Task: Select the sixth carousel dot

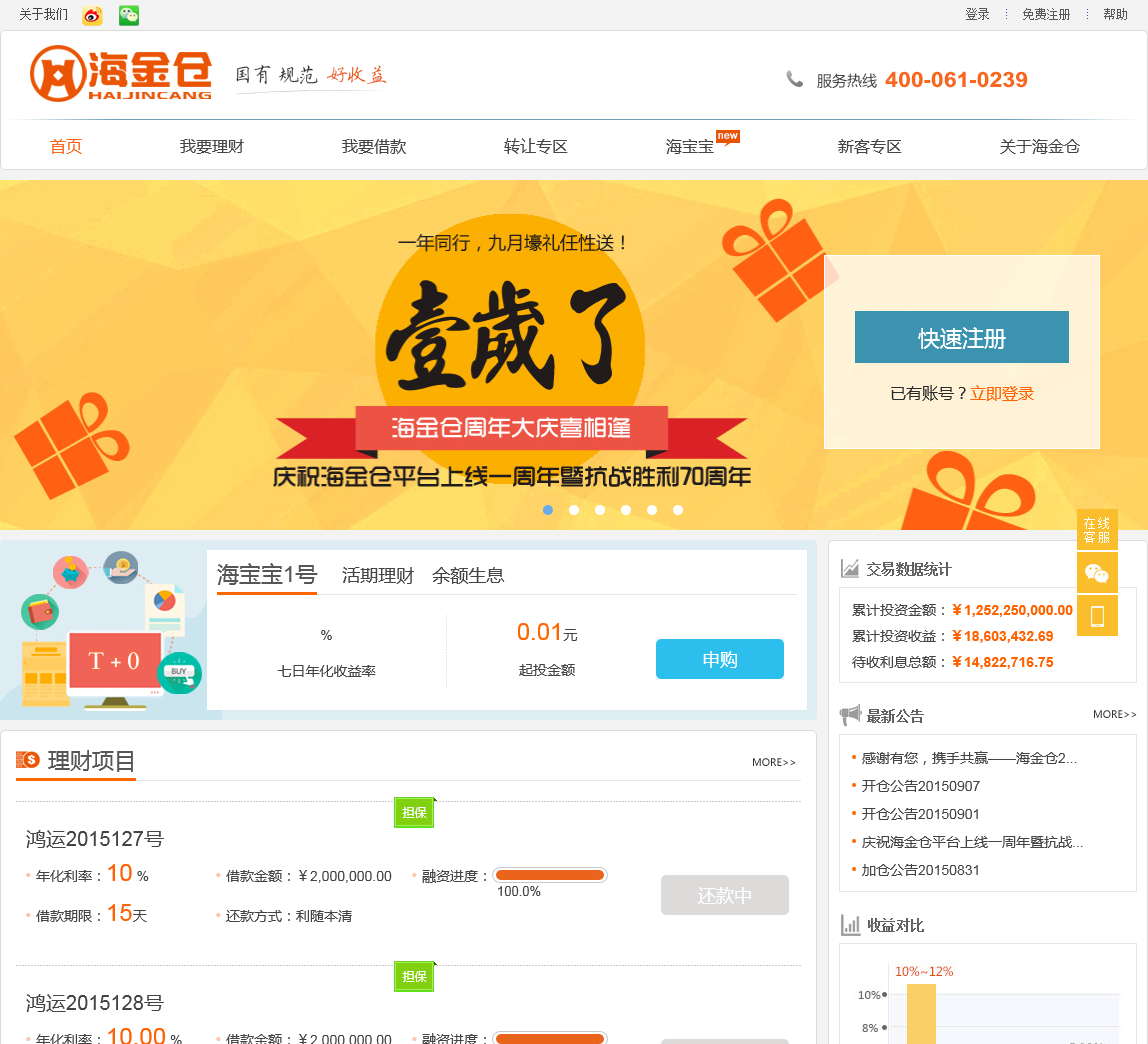Action: [678, 510]
